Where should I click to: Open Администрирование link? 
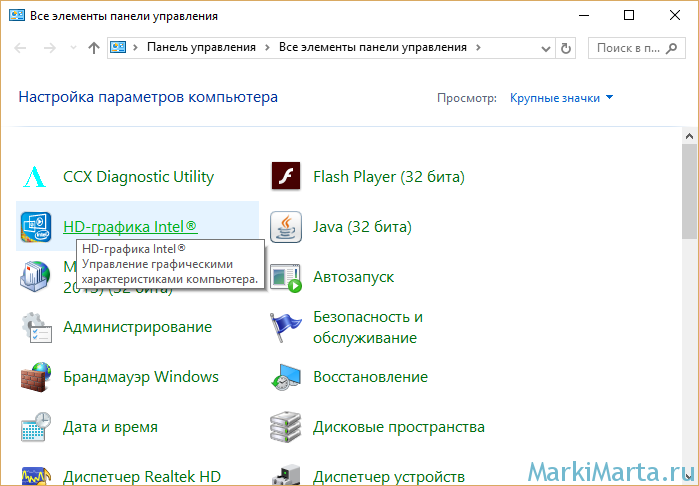coord(137,327)
